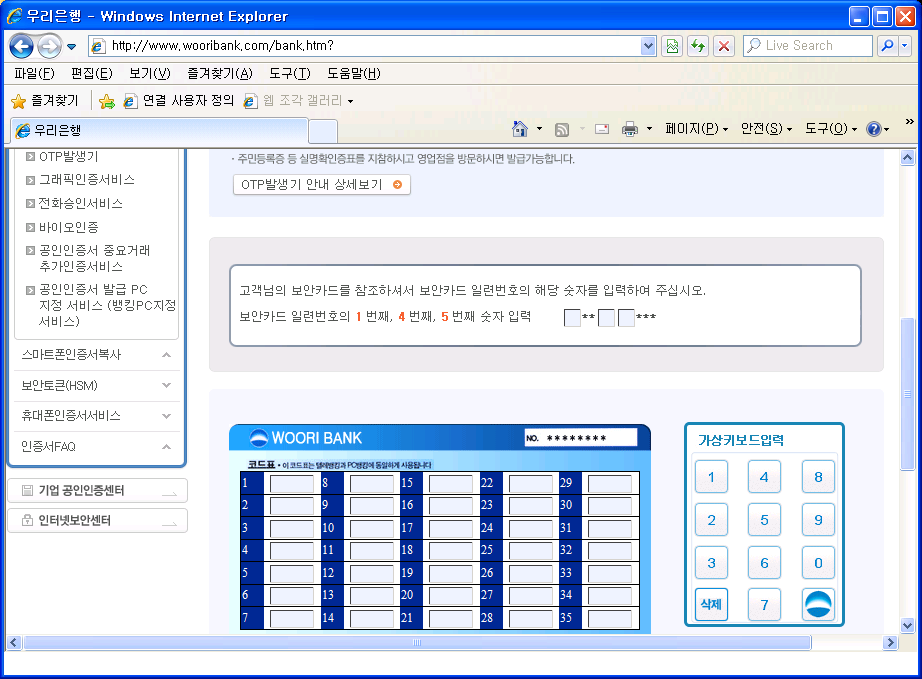The height and width of the screenshot is (679, 922).
Task: Click security card code field 1
Action: pos(292,483)
